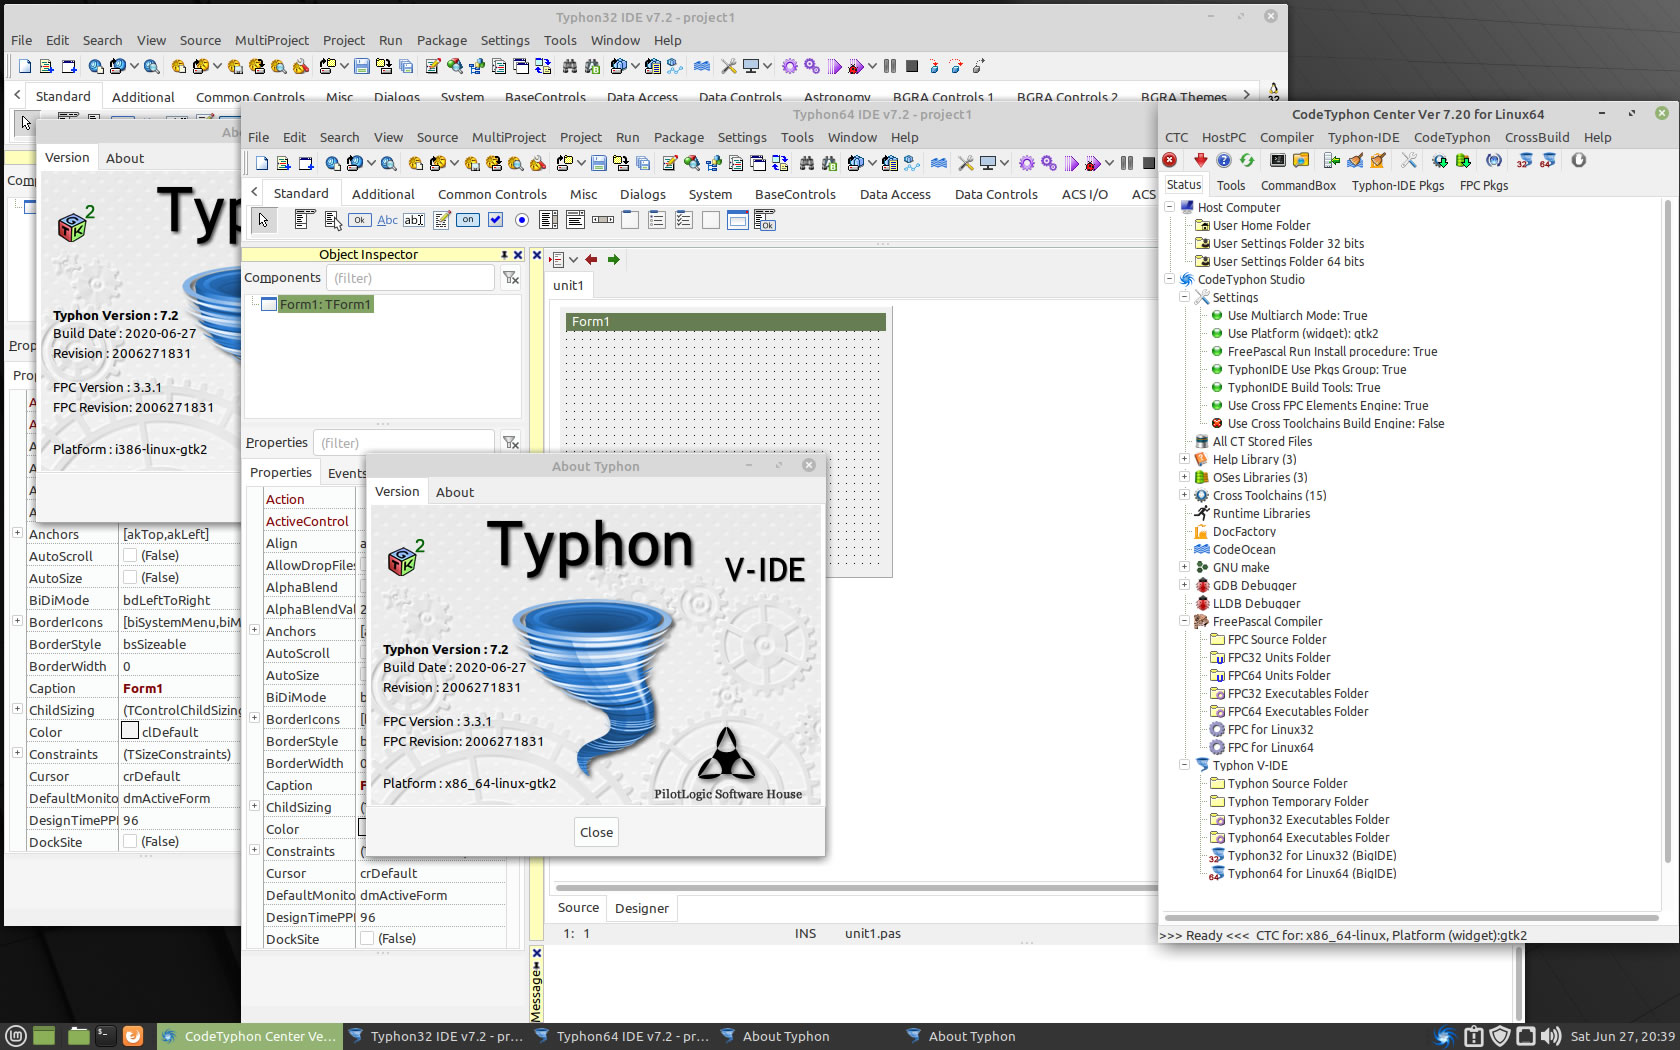This screenshot has height=1050, width=1680.
Task: Collapse Host Computer tree node
Action: 1170,207
